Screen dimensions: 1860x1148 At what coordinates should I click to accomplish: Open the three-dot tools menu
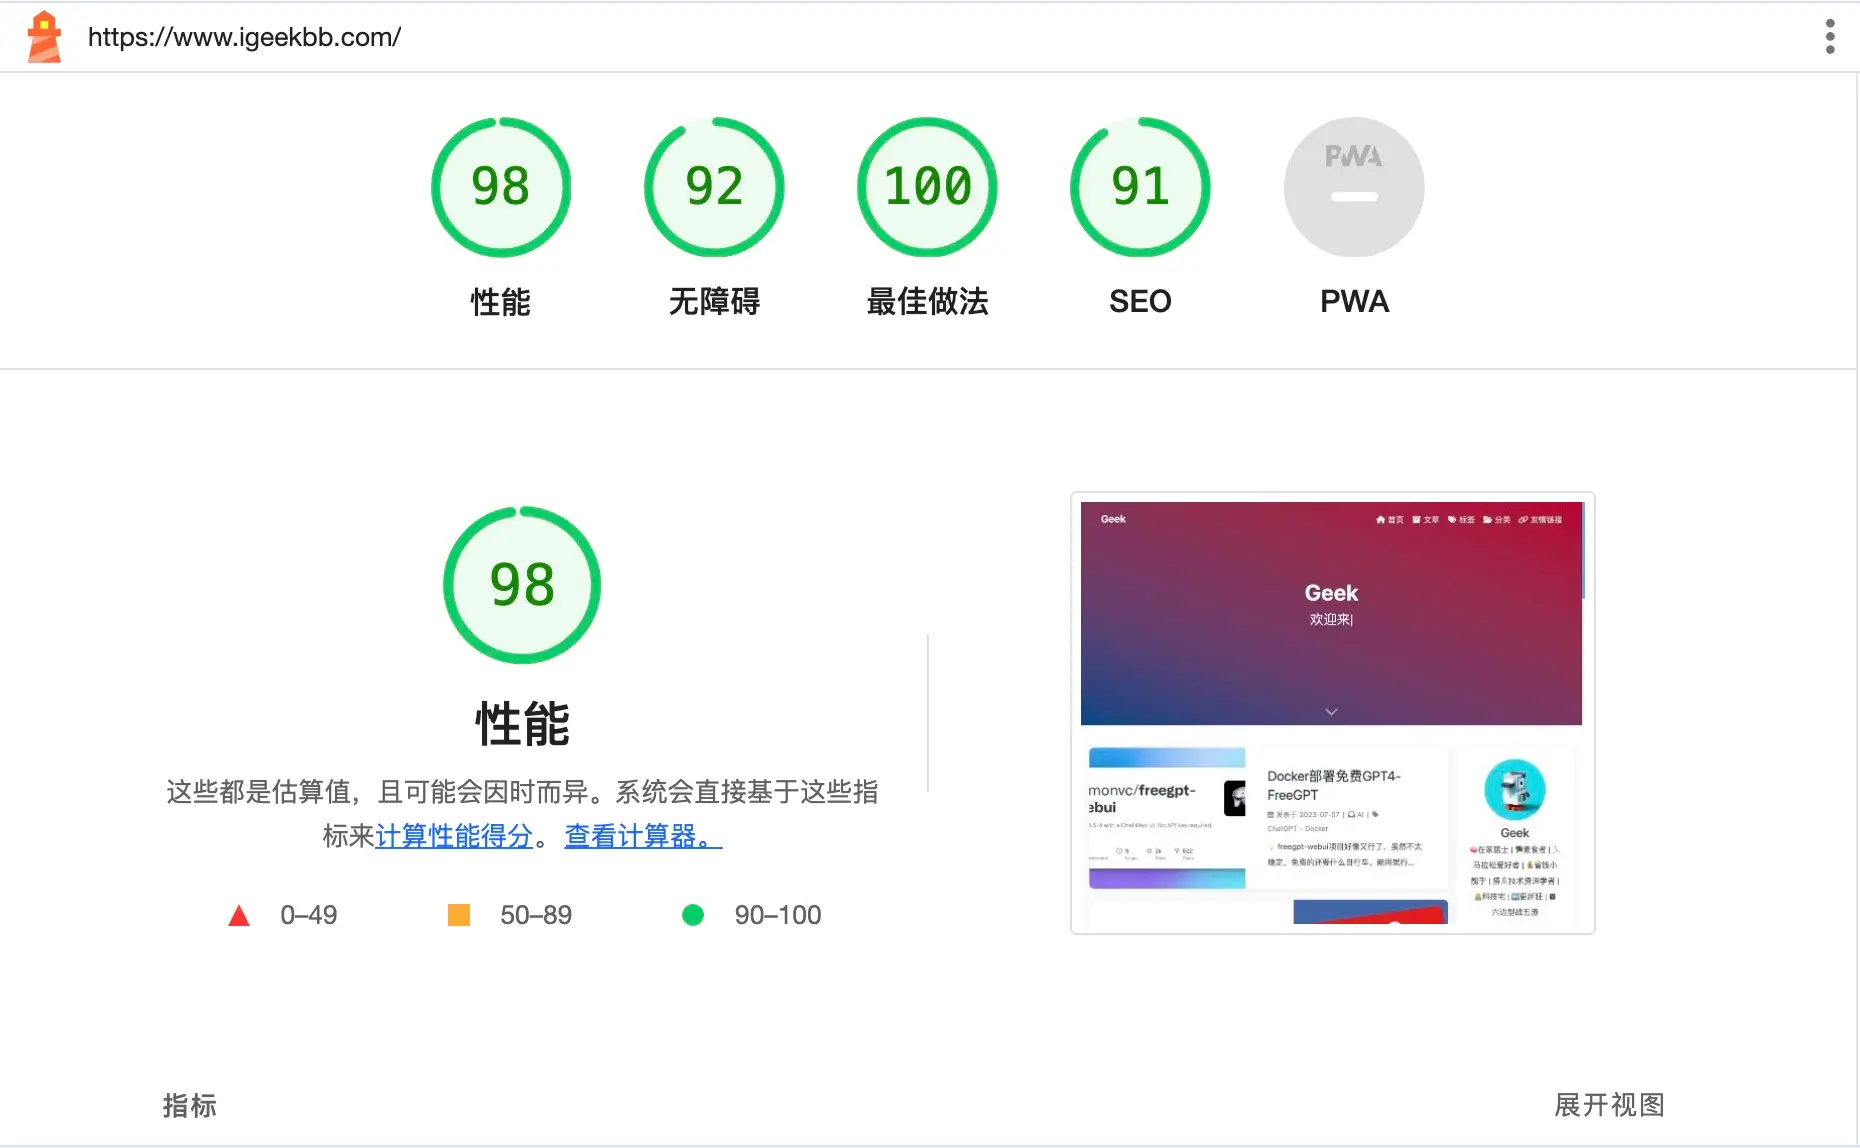pos(1830,37)
